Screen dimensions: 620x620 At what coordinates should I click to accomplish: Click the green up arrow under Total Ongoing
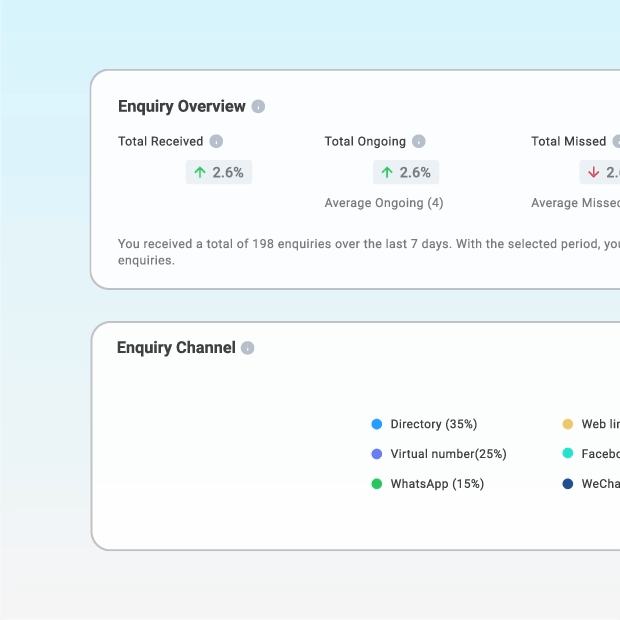pos(387,172)
